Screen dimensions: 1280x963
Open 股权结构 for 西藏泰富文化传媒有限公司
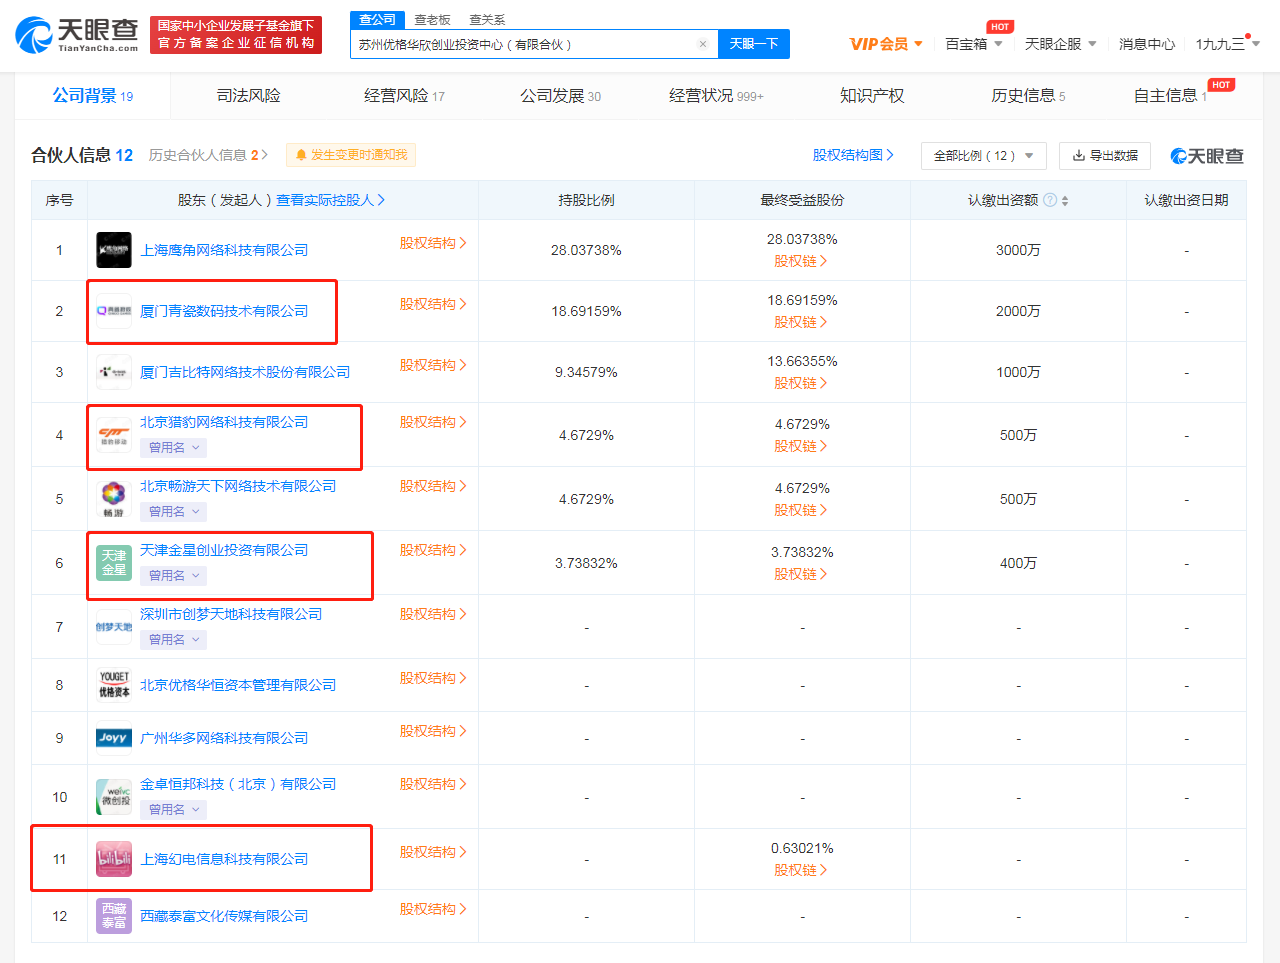pos(433,909)
